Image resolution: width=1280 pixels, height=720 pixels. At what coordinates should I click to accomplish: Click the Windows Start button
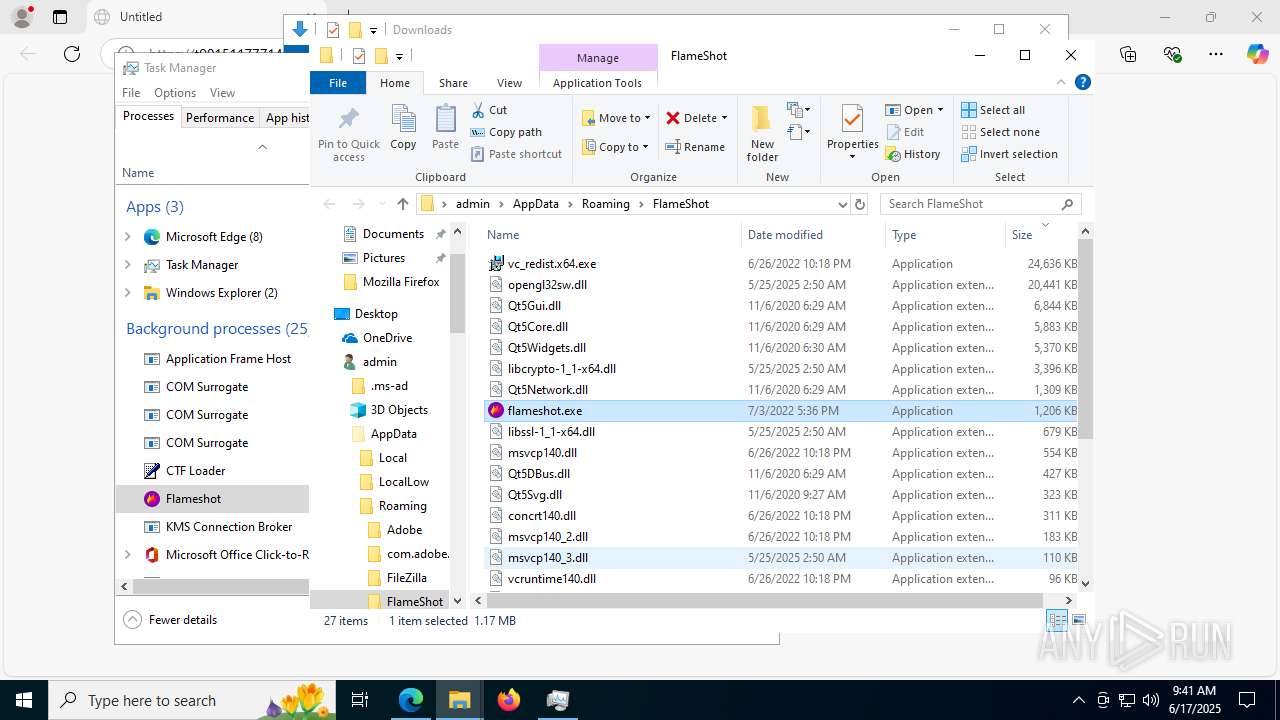point(24,700)
